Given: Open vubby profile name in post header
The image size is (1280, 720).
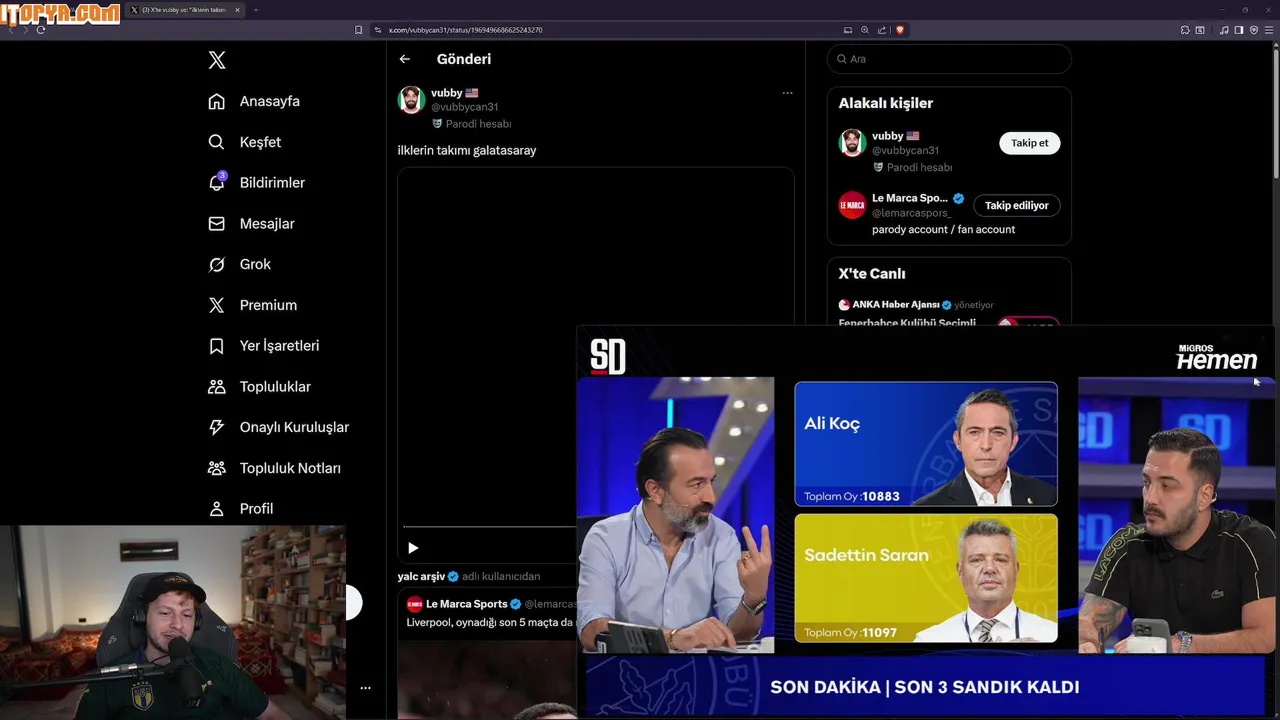Looking at the screenshot, I should [447, 93].
